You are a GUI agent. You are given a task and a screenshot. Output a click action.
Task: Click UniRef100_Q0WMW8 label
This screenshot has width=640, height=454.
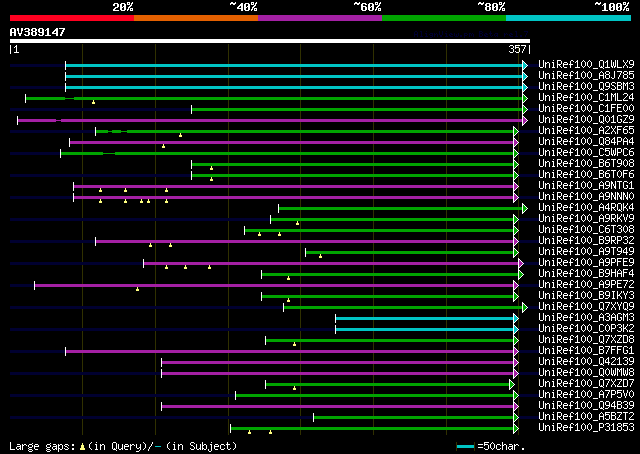pos(586,373)
